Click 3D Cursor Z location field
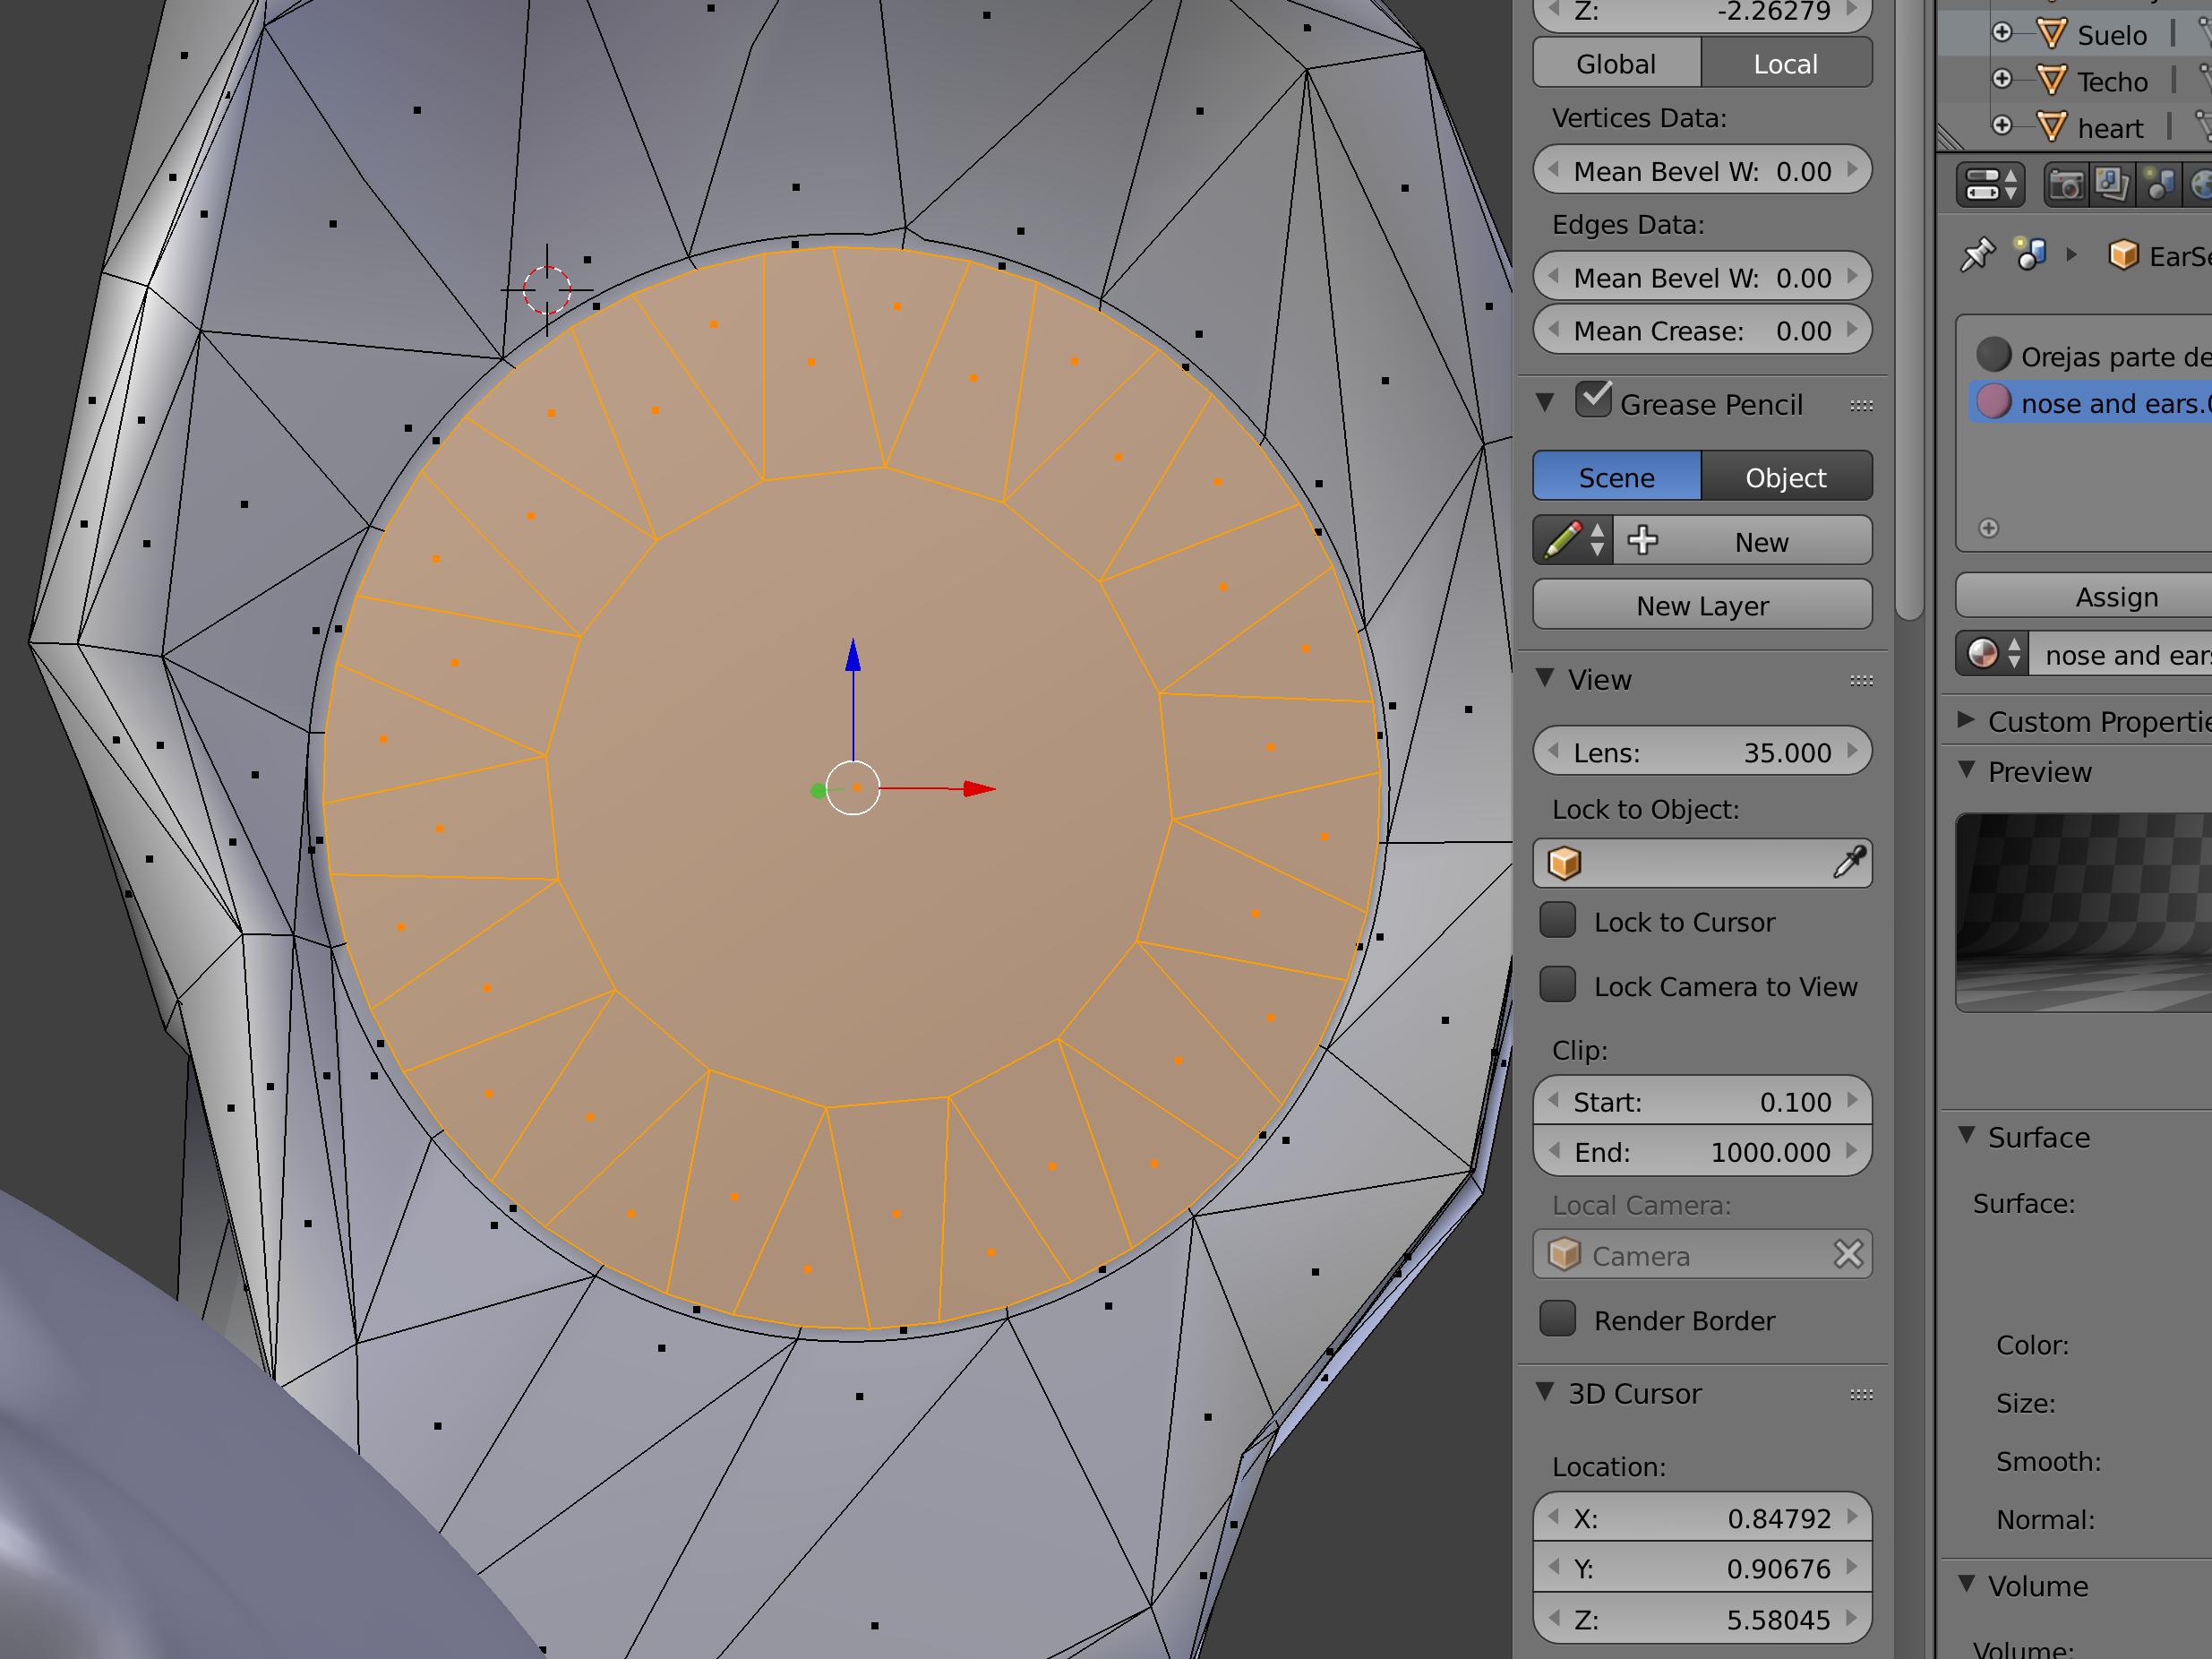The image size is (2212, 1659). coord(1702,1619)
